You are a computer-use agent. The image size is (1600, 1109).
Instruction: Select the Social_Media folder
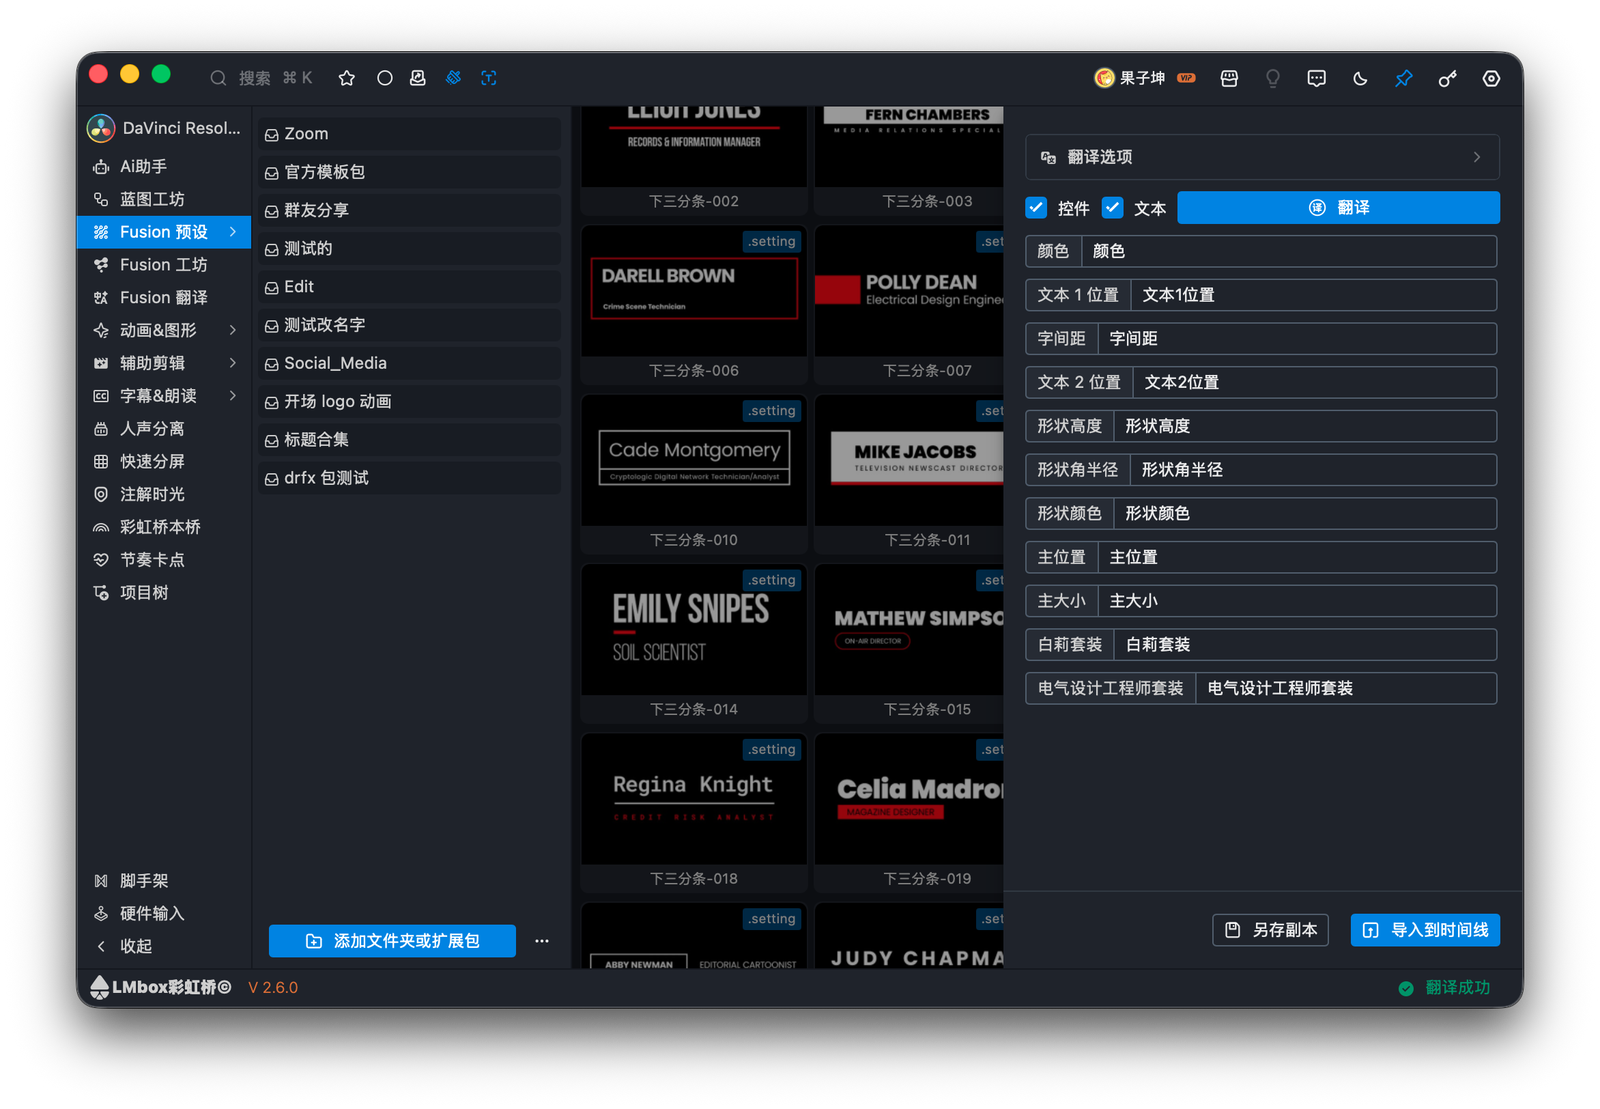[410, 363]
